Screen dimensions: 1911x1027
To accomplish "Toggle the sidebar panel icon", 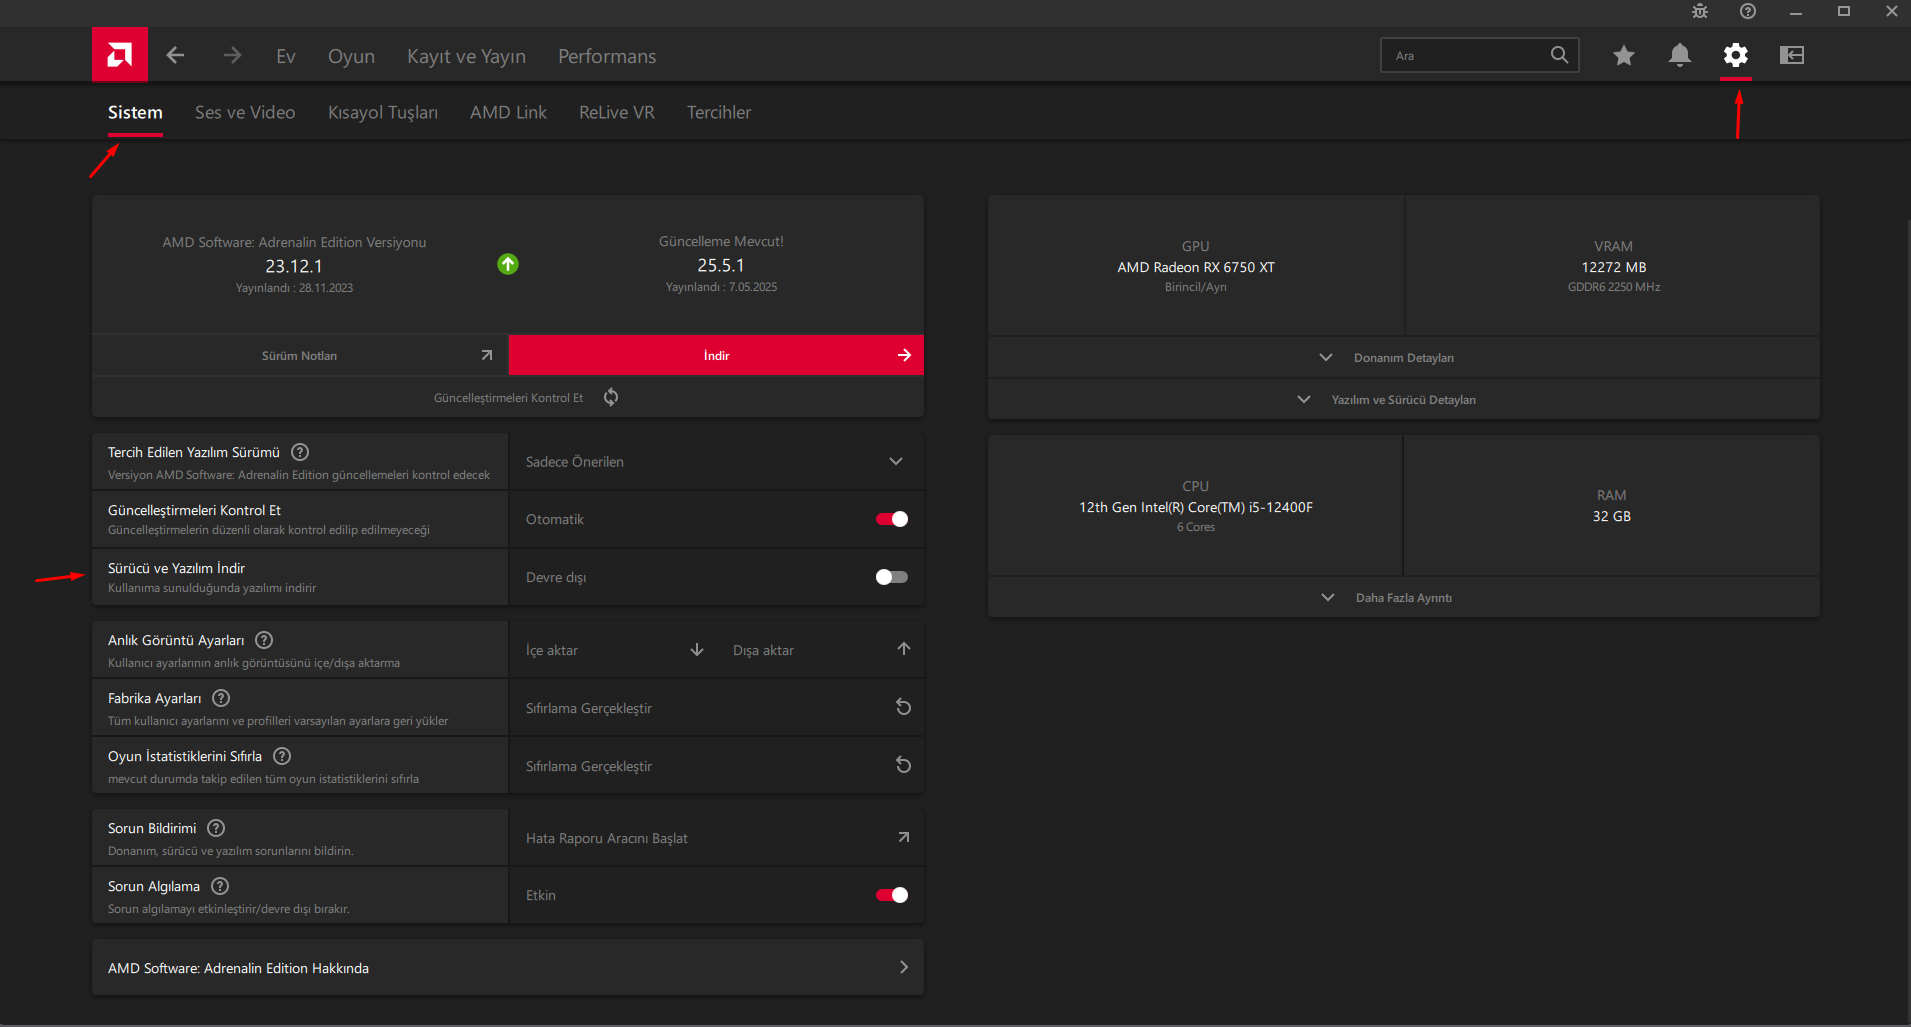I will (x=1792, y=55).
